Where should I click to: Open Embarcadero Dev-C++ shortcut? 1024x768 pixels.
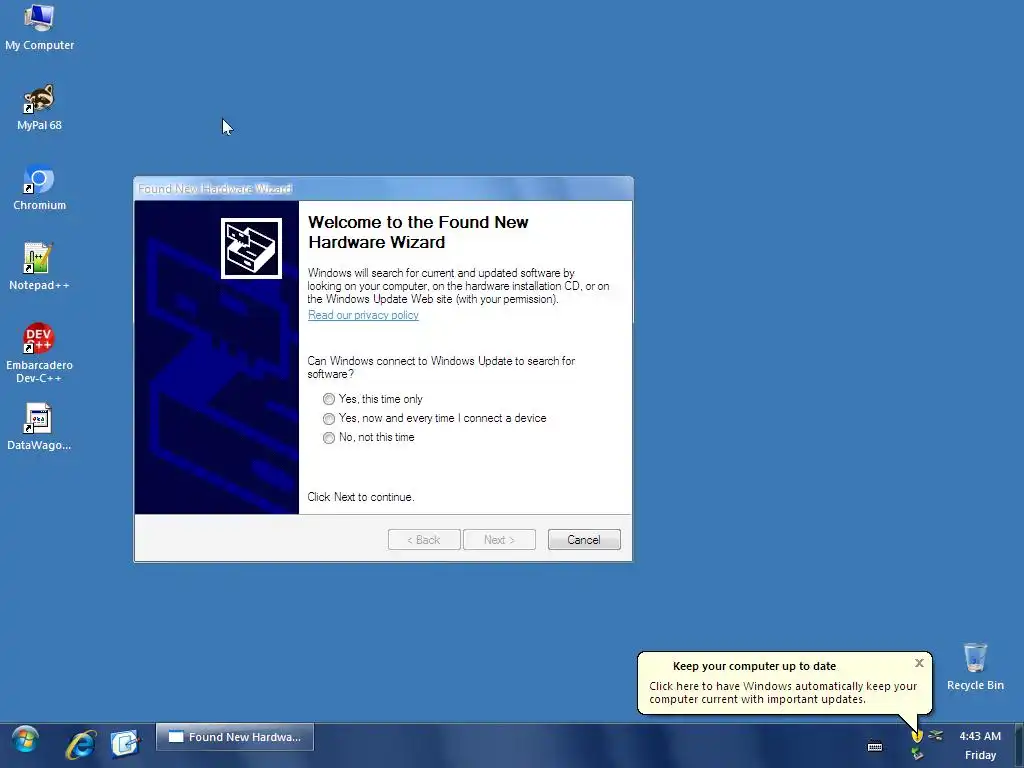(x=39, y=353)
